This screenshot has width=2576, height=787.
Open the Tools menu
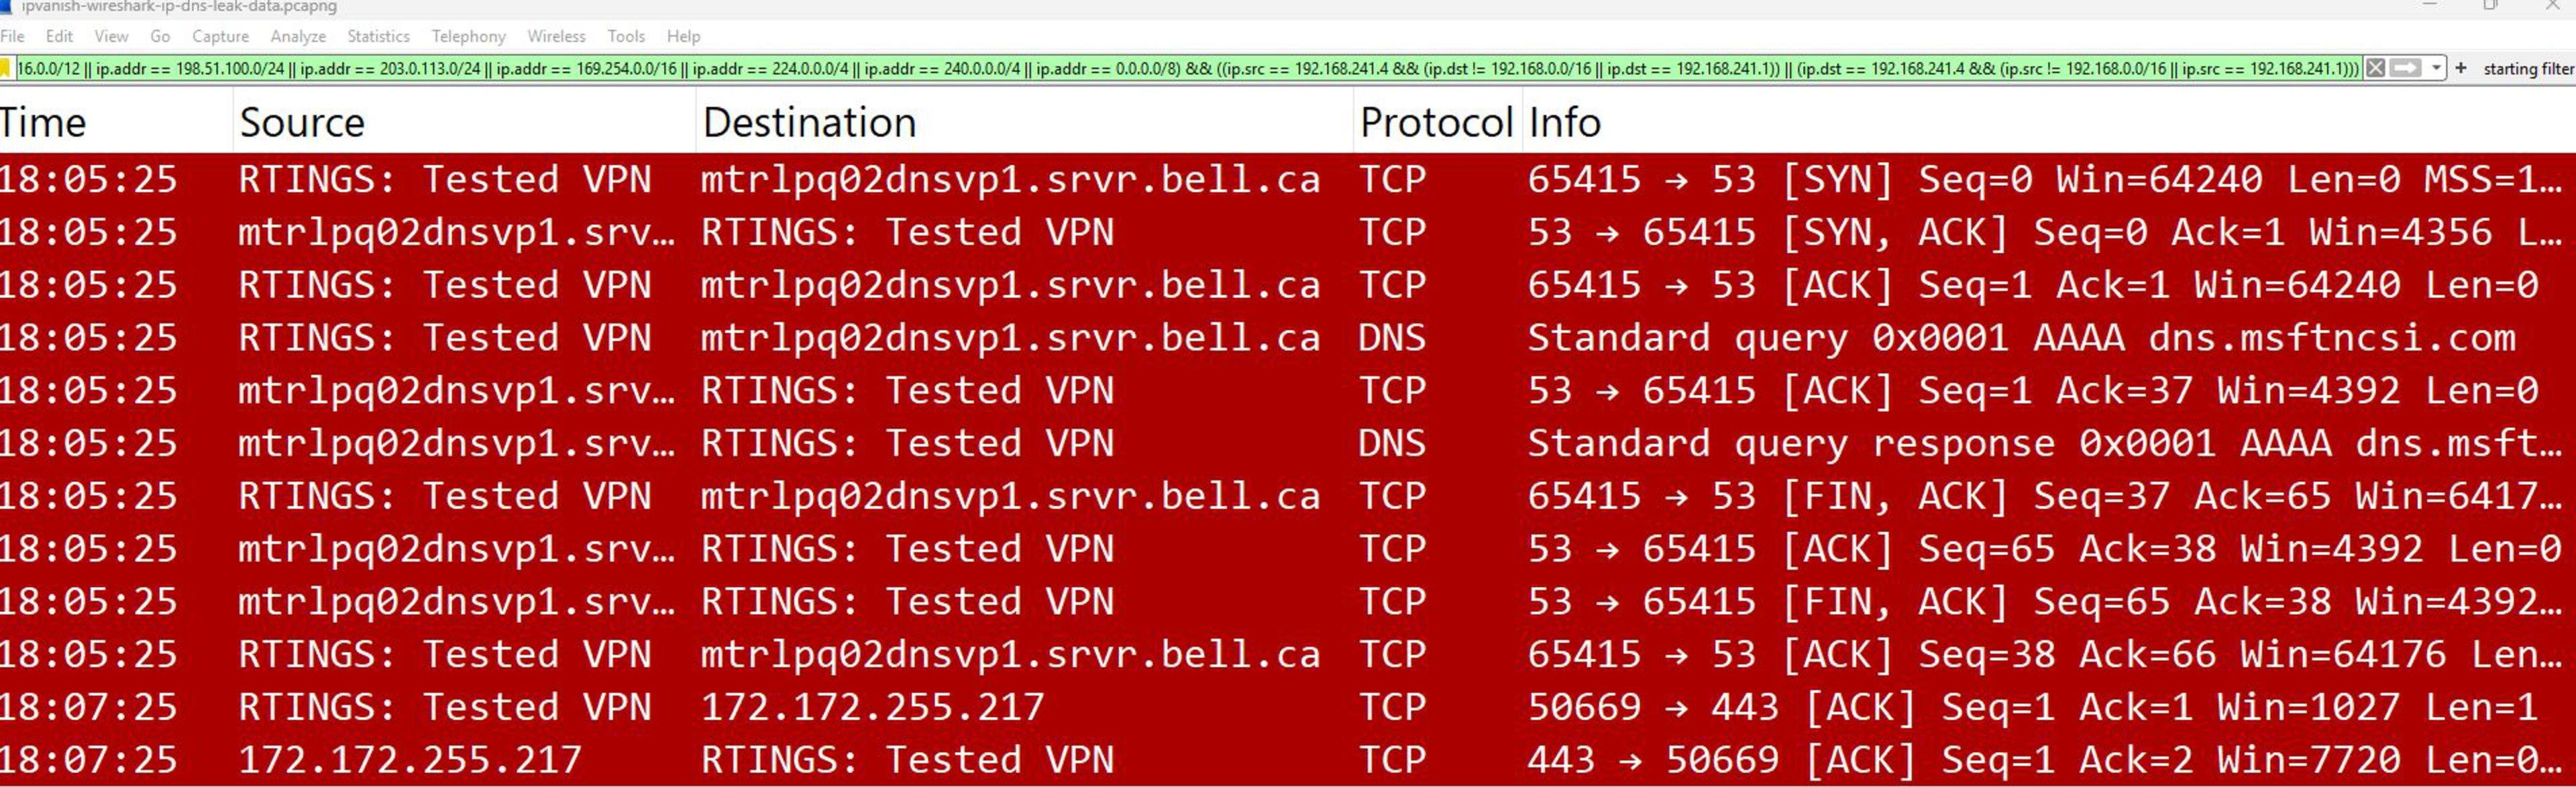click(626, 36)
